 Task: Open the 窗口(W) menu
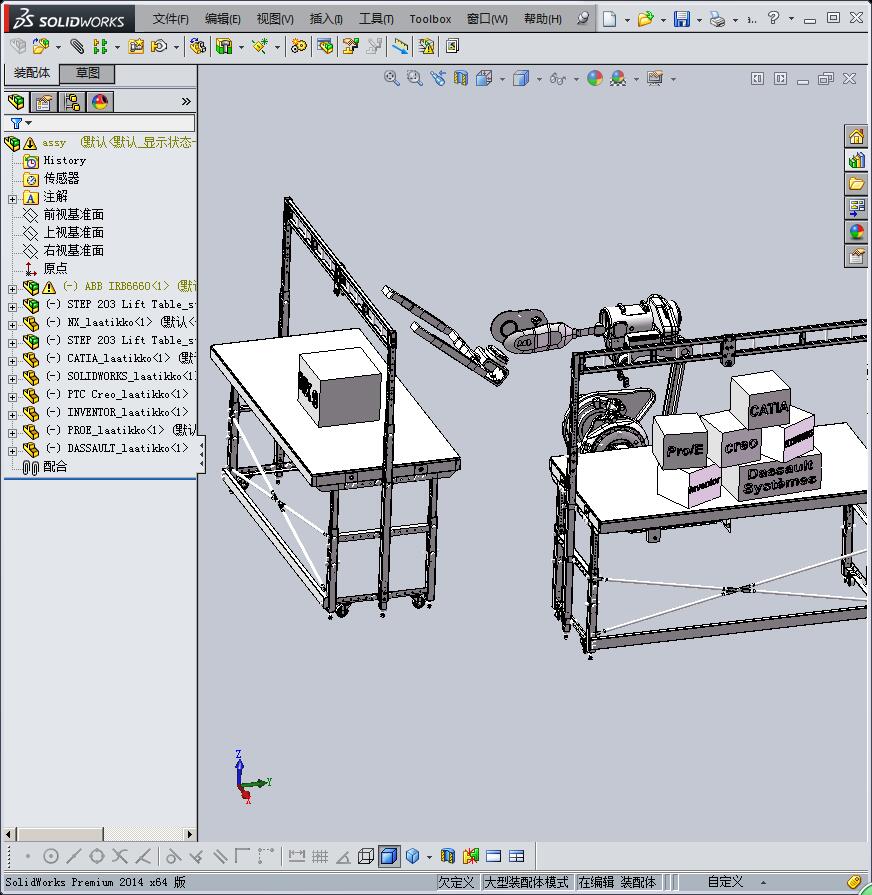tap(487, 19)
